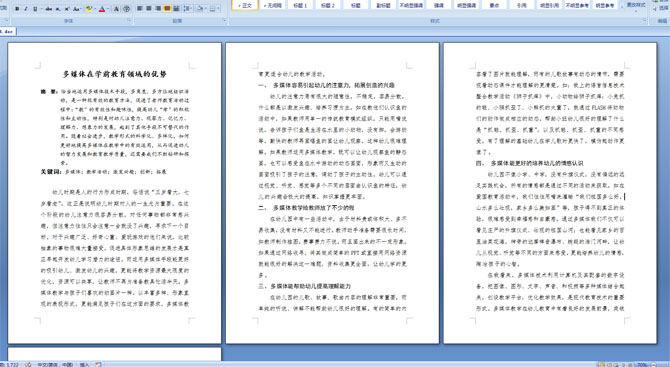Screen dimensions: 670x367
Task: Click the enclosed character icon
Action: tap(126, 9)
